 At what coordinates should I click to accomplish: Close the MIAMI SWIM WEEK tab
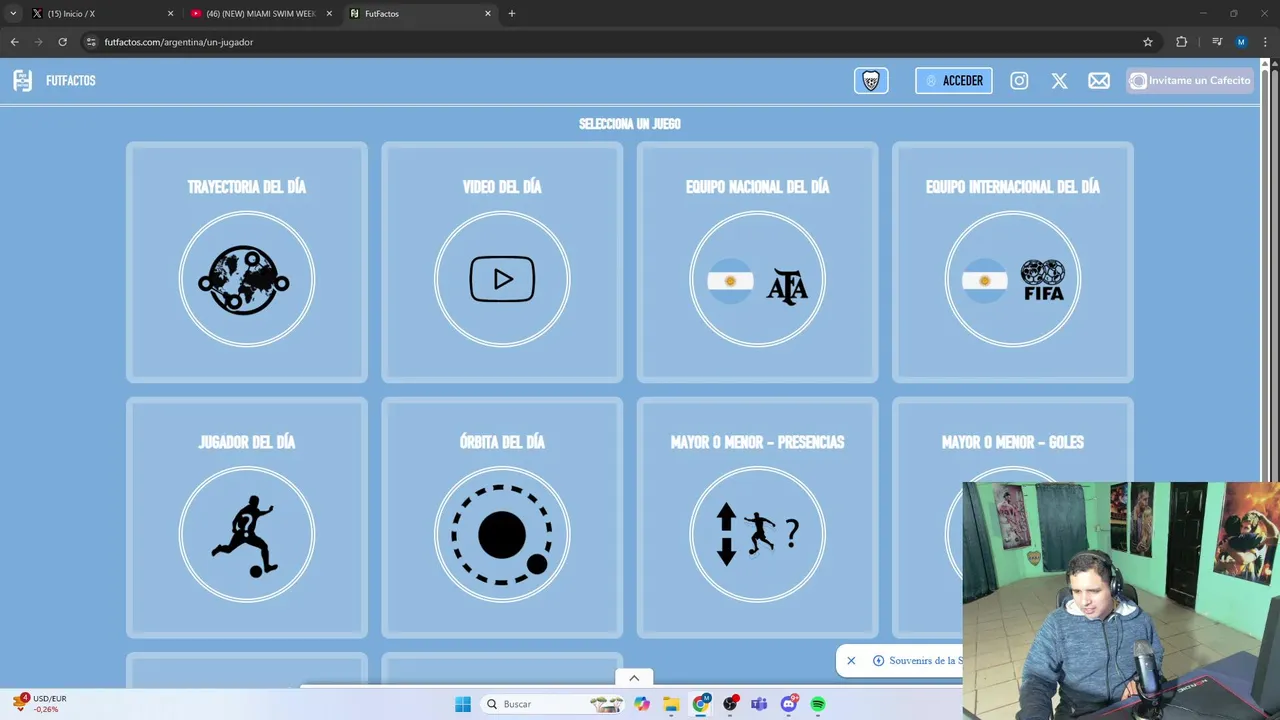329,14
